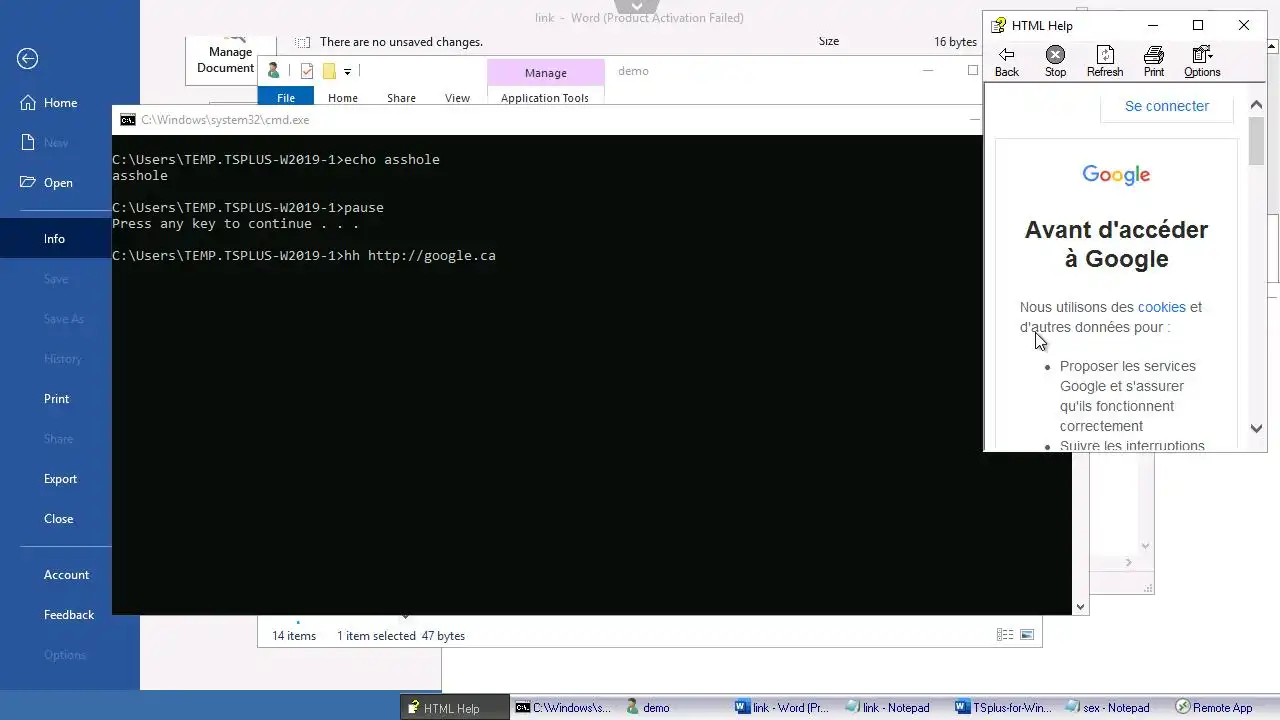Follow the cookies link on Google page

pyautogui.click(x=1161, y=307)
